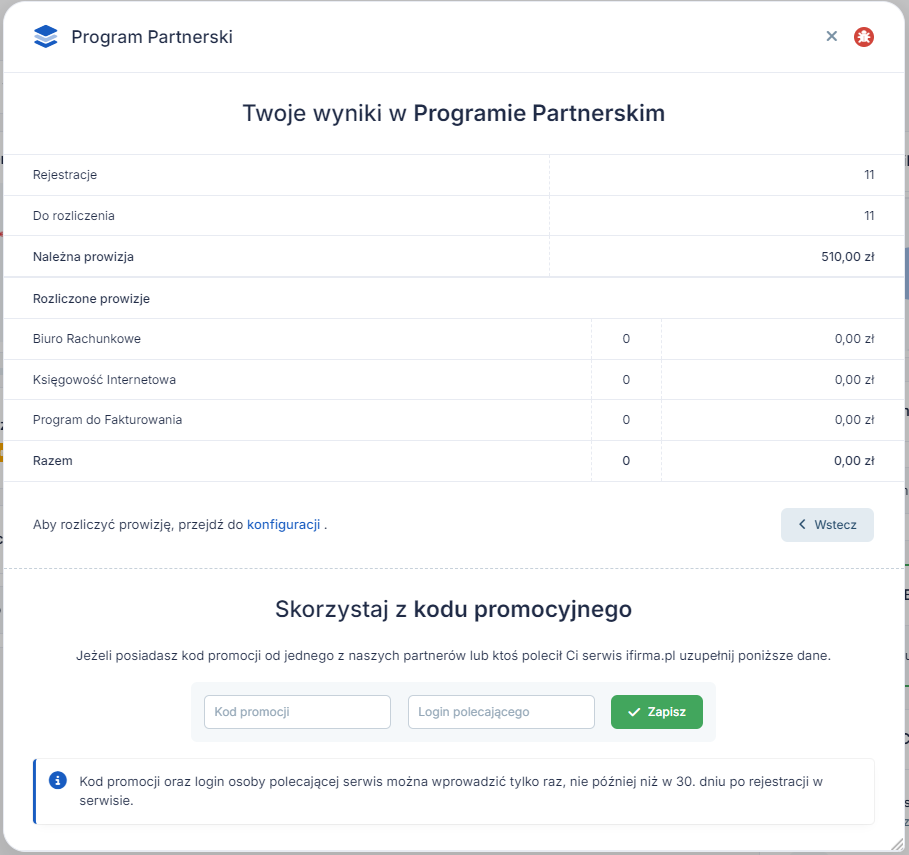Click the blue info icon in the notice
This screenshot has height=855, width=909.
click(x=57, y=780)
